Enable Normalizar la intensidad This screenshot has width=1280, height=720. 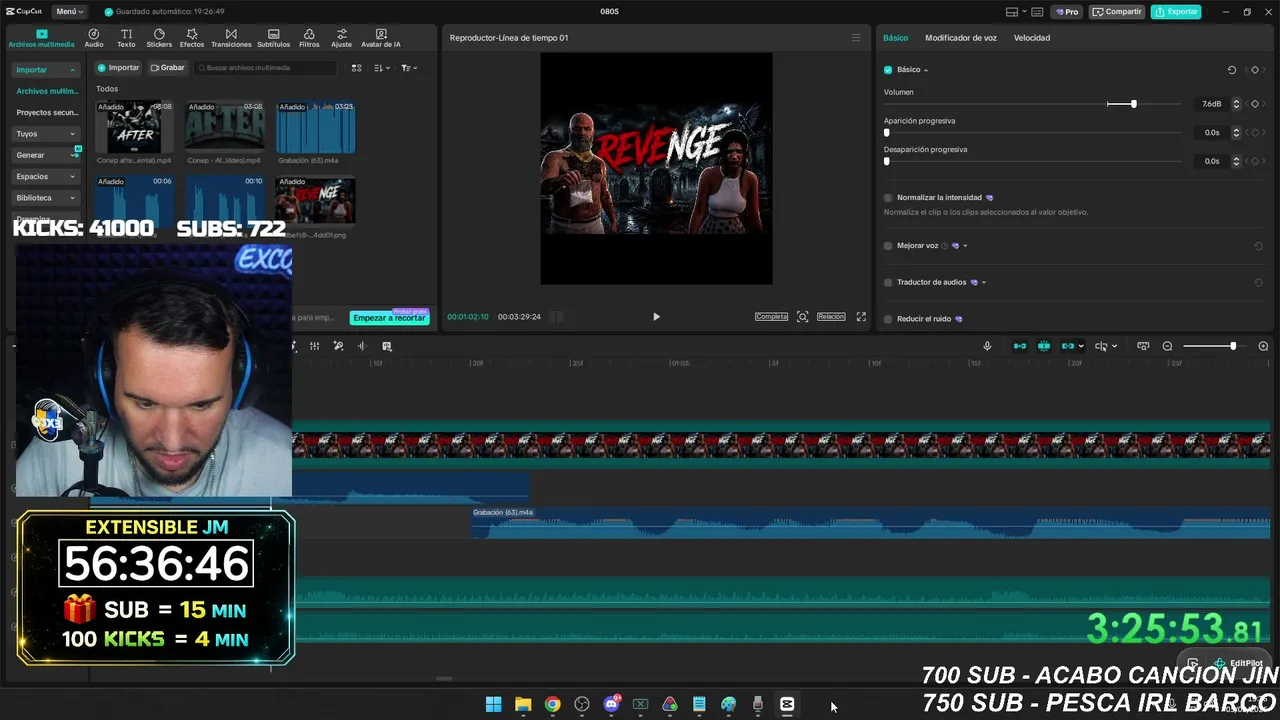pos(888,198)
